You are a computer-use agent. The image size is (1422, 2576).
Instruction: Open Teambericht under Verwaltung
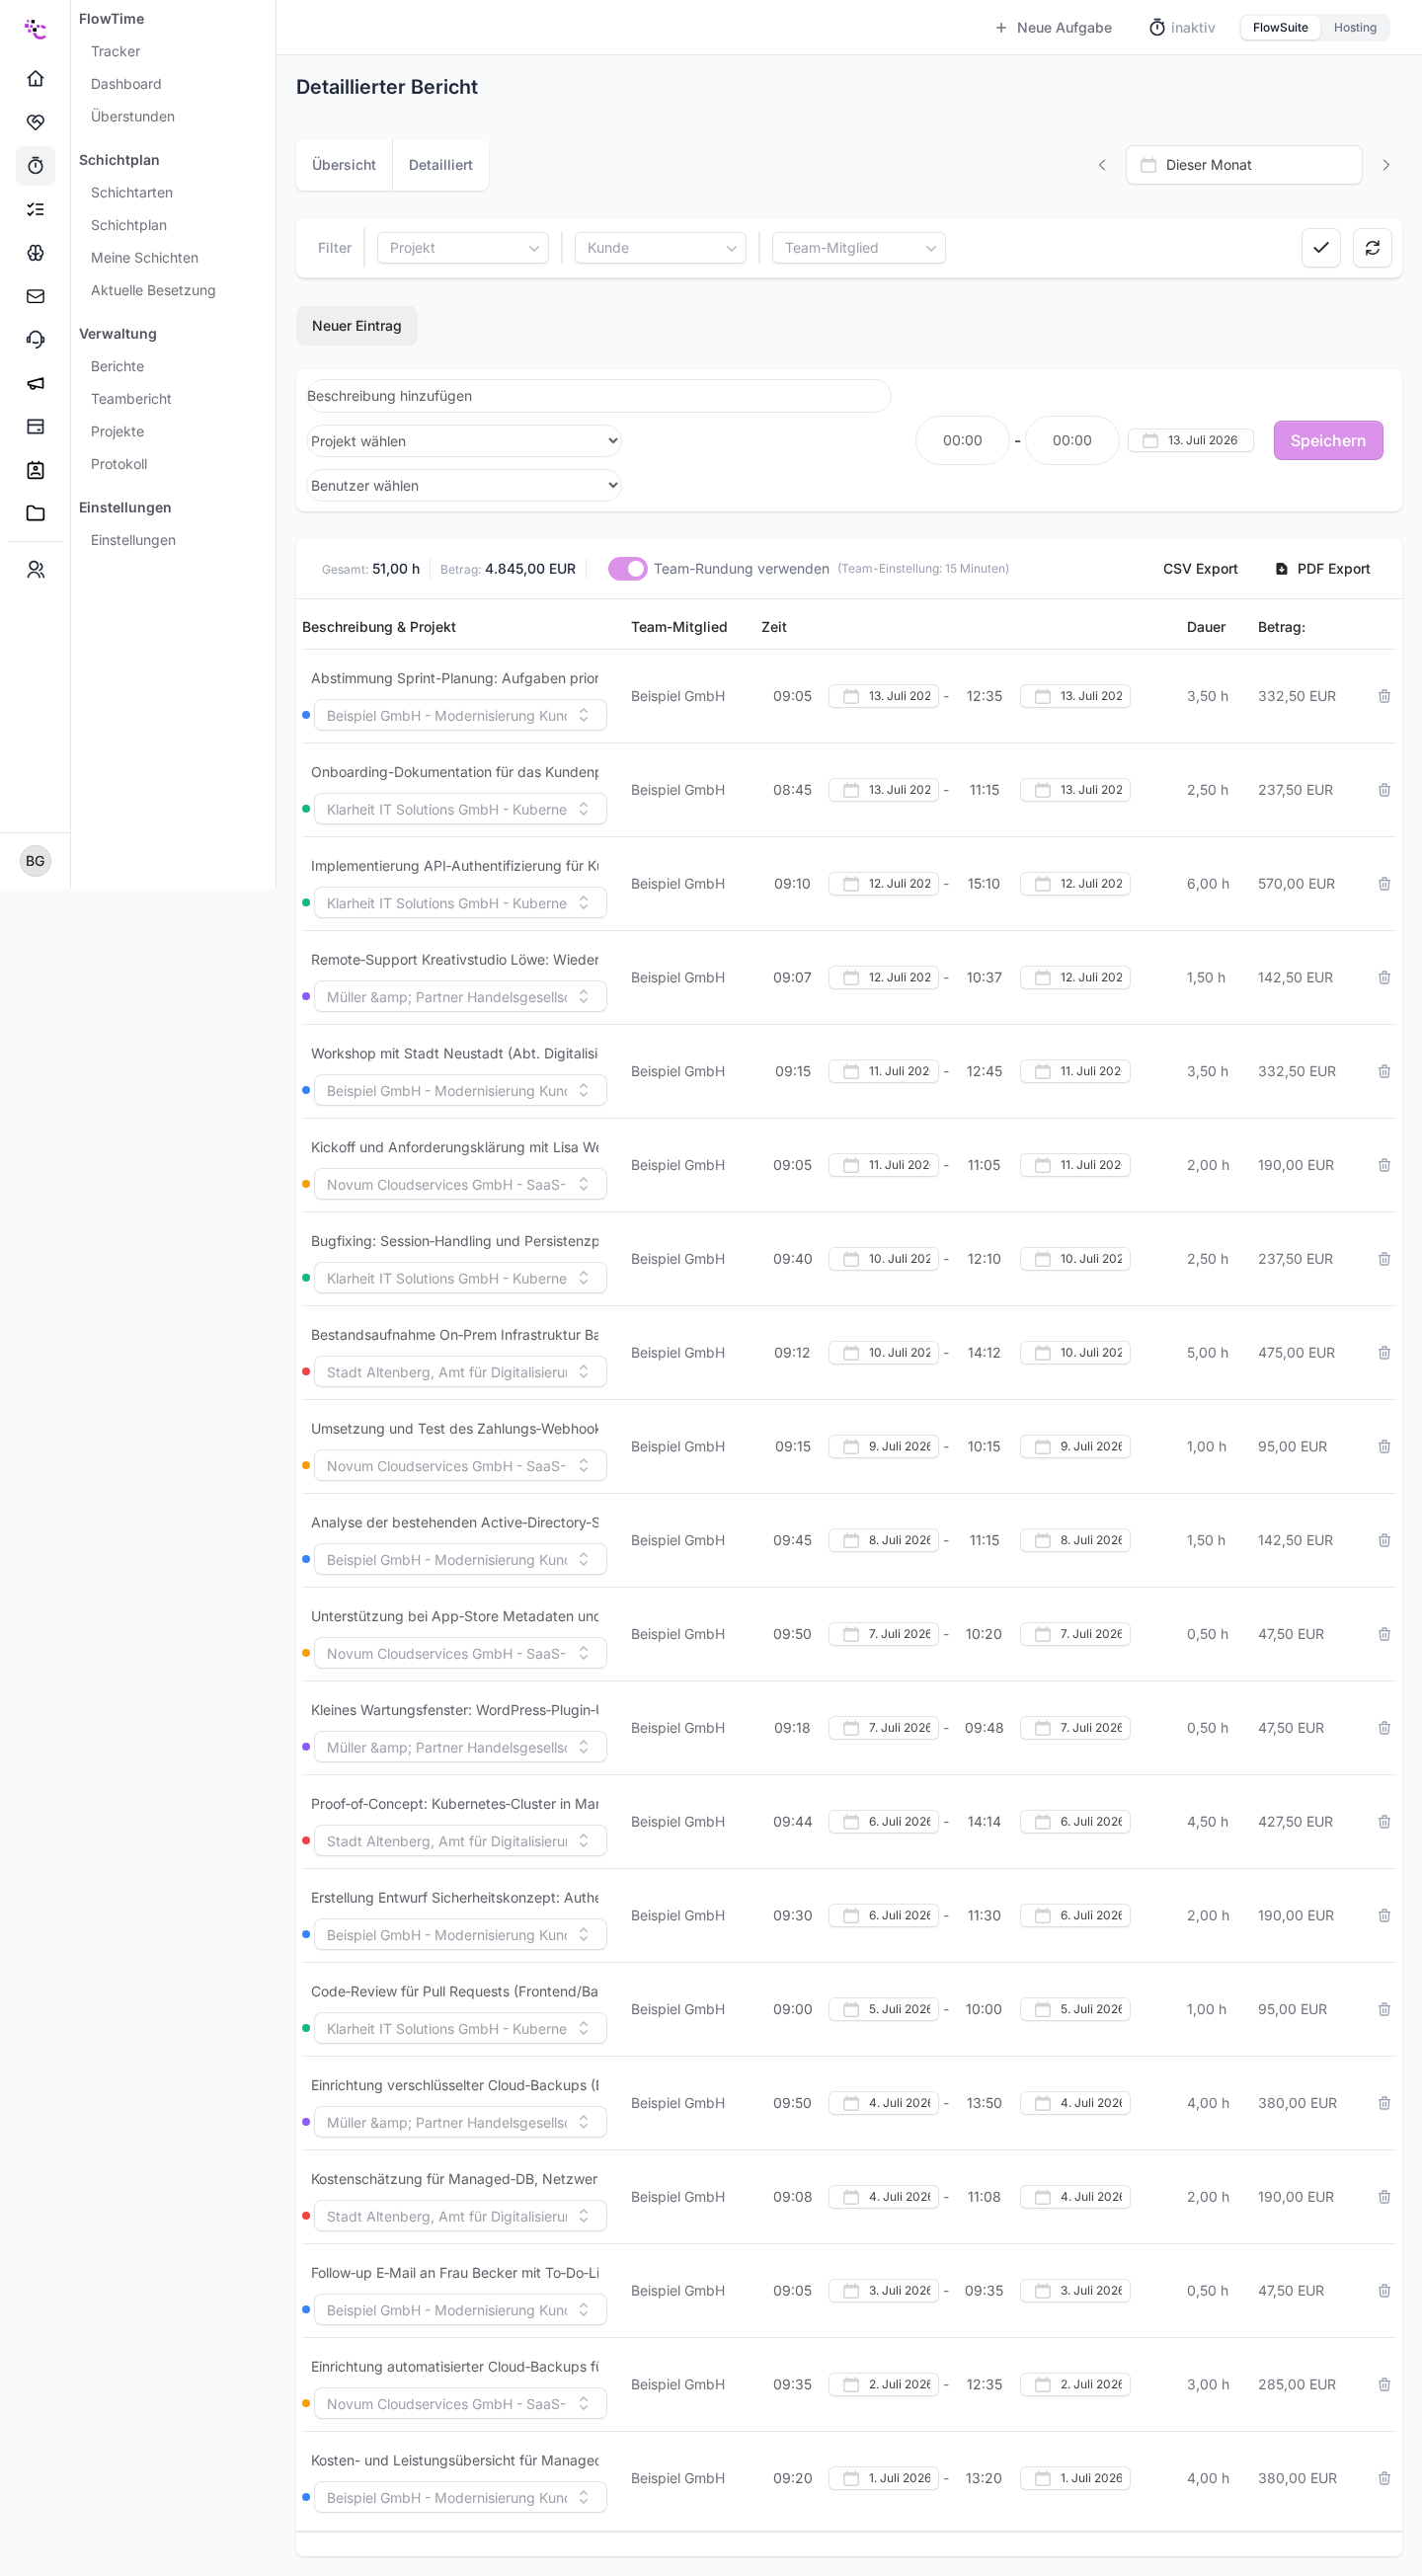[131, 399]
